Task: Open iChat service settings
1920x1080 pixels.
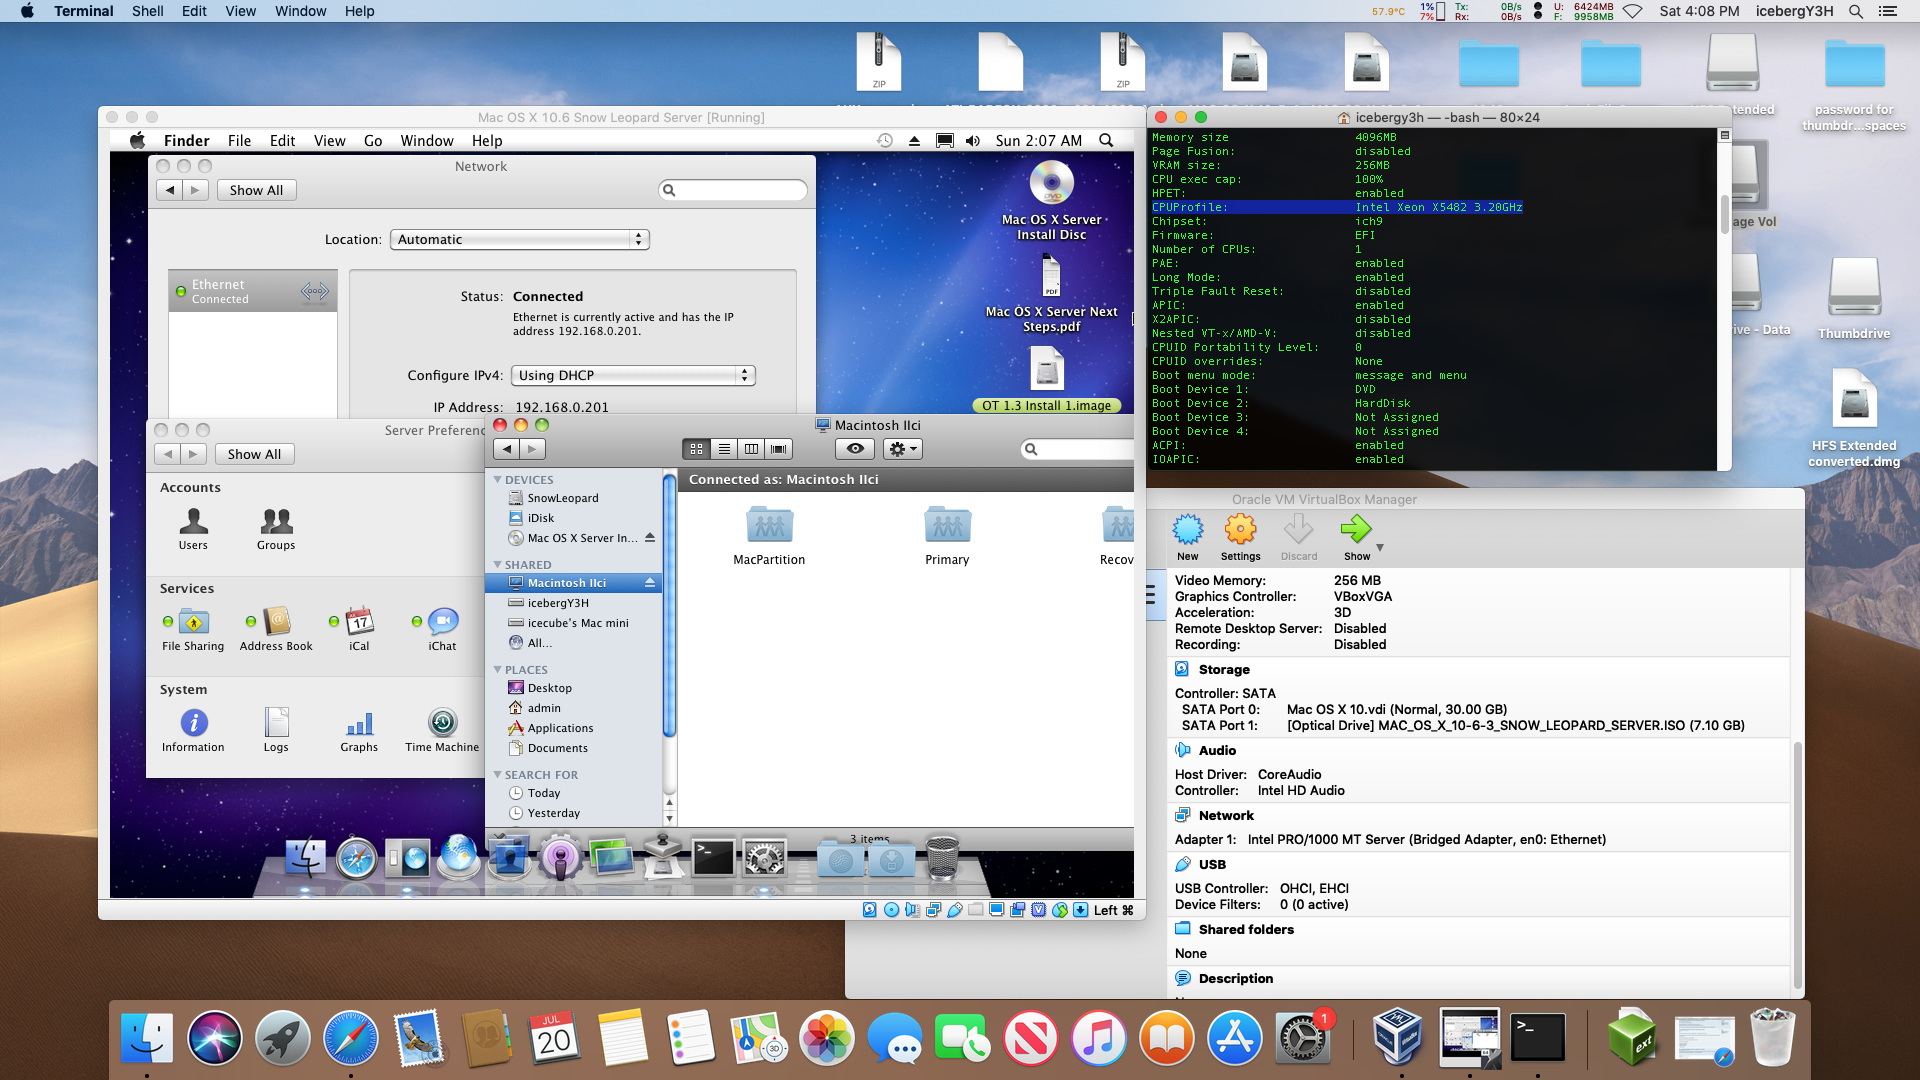Action: pos(442,630)
